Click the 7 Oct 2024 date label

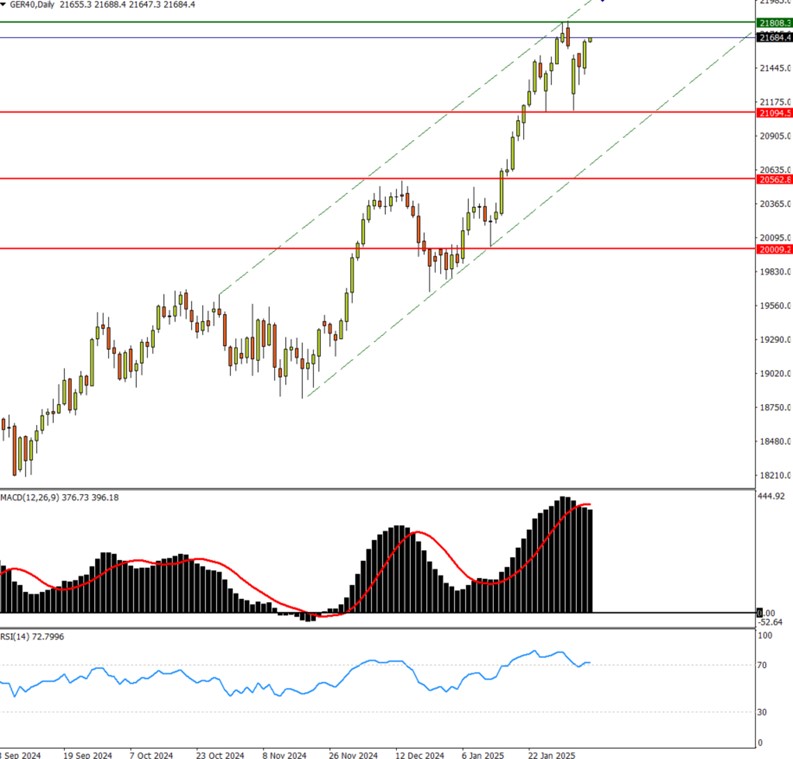(152, 755)
